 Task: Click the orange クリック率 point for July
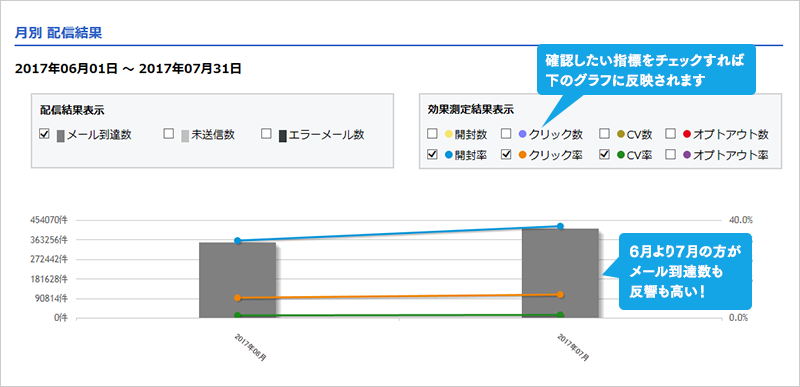point(560,295)
